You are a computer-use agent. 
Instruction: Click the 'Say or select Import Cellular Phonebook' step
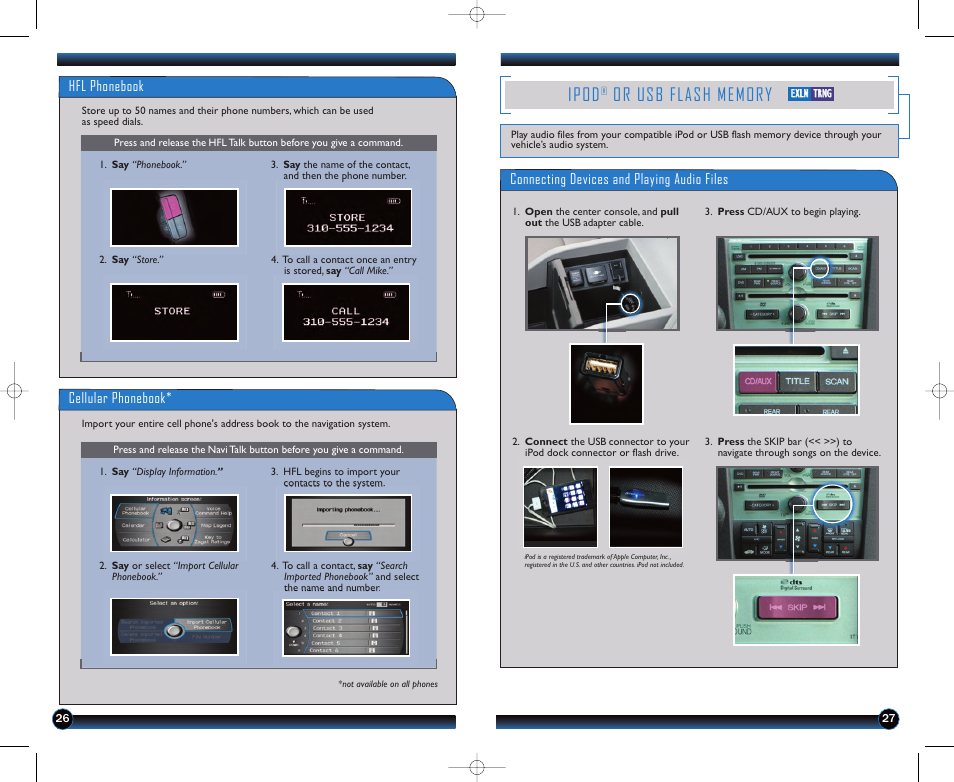(169, 571)
